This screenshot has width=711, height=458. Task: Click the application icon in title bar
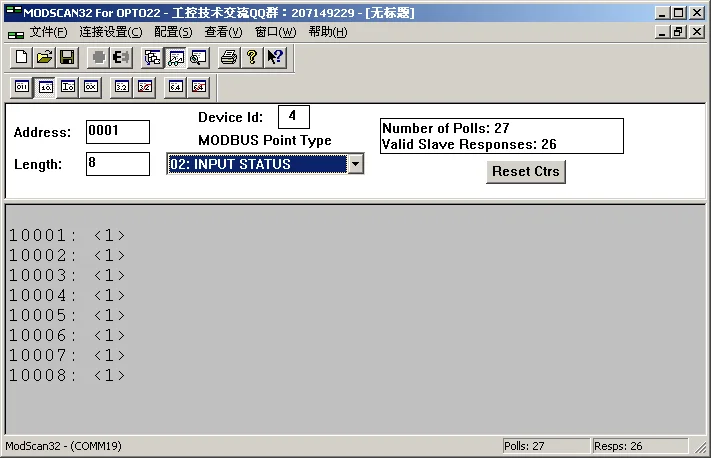[x=14, y=12]
